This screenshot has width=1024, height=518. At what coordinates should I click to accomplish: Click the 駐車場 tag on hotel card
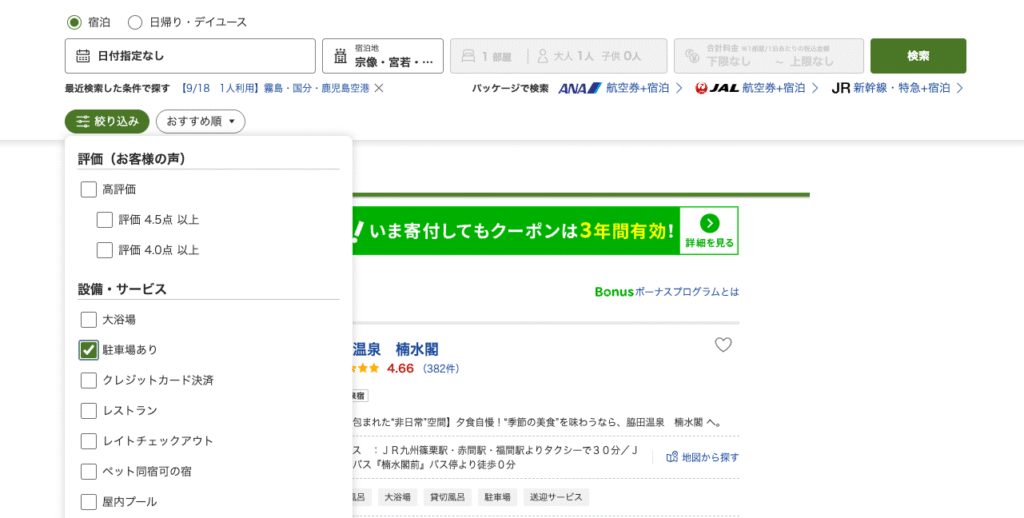click(x=497, y=497)
